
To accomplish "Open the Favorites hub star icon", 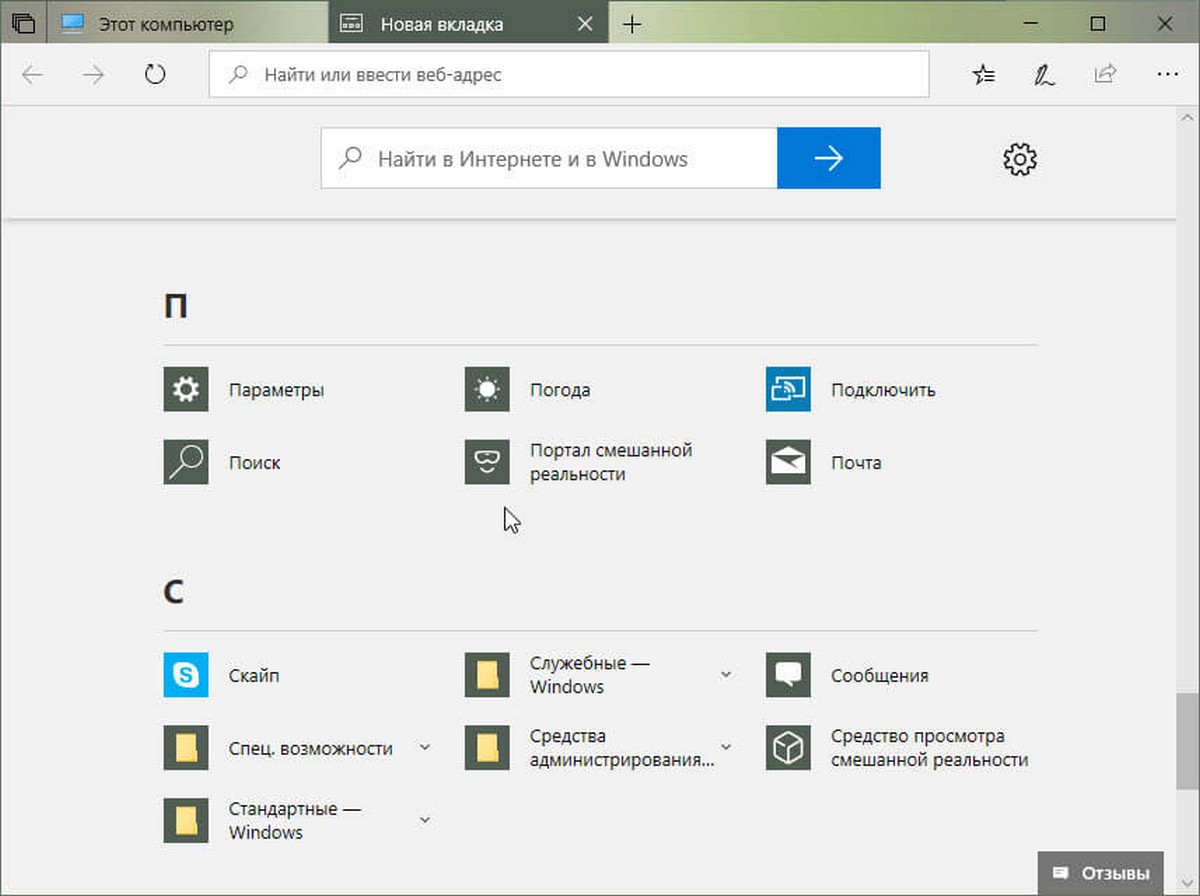I will tap(984, 74).
